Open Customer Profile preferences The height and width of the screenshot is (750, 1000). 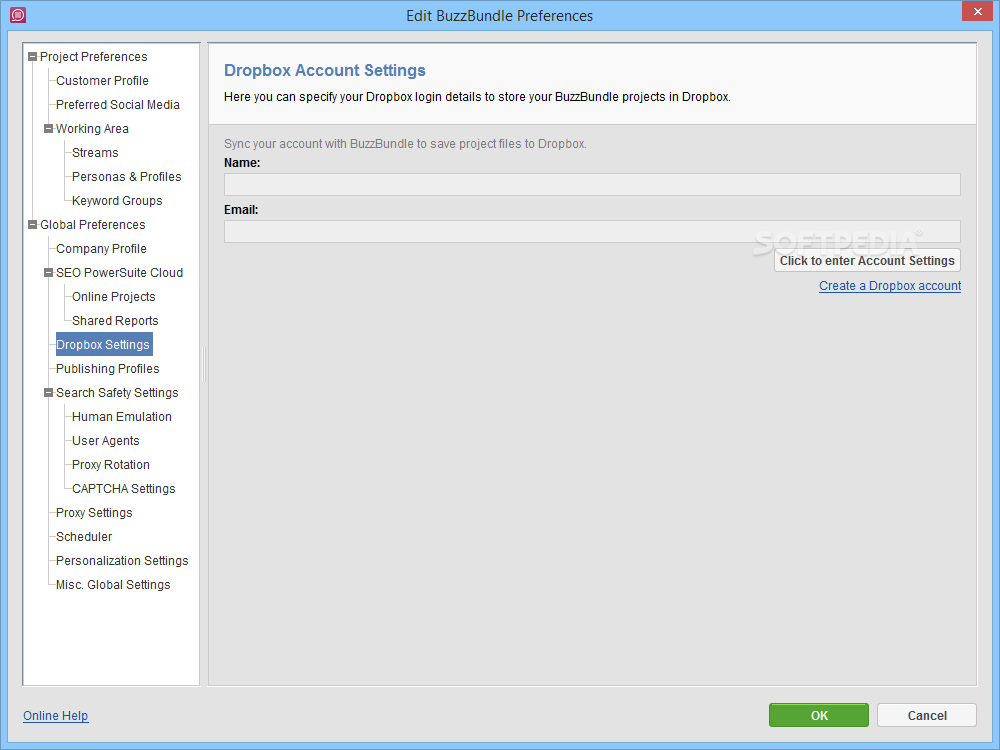(x=102, y=80)
